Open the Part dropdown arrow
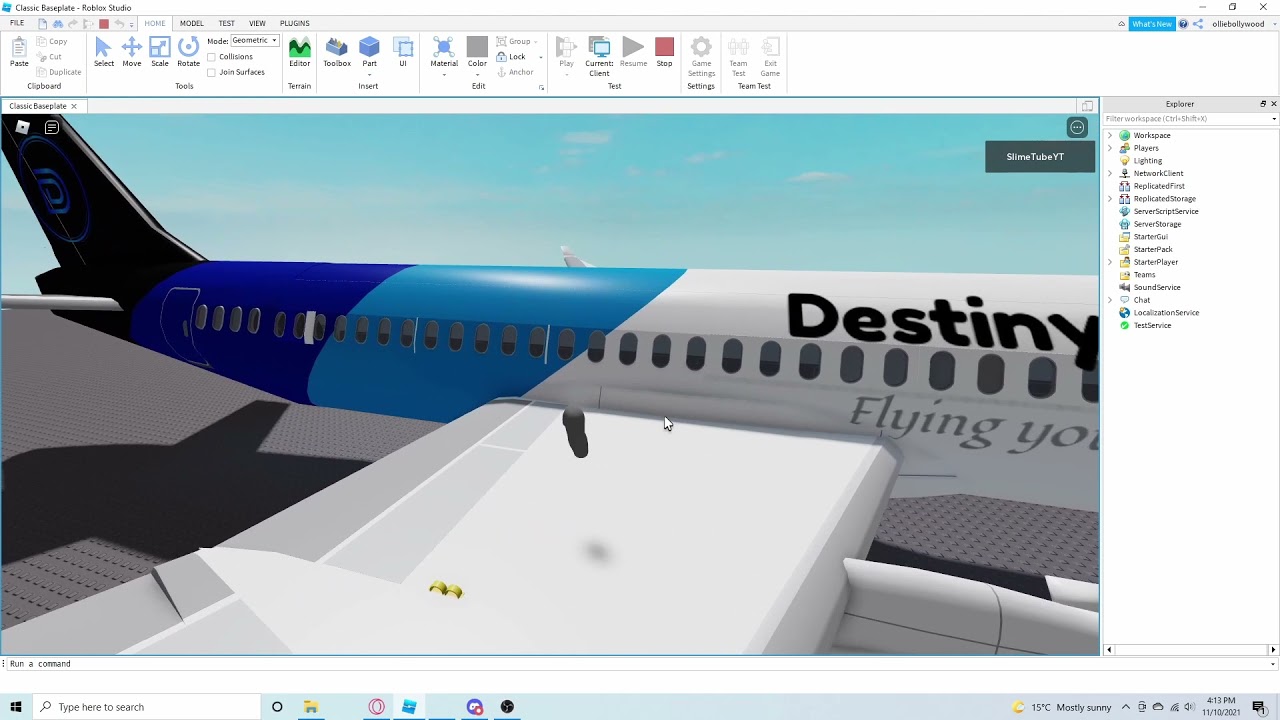The image size is (1280, 720). point(369,75)
